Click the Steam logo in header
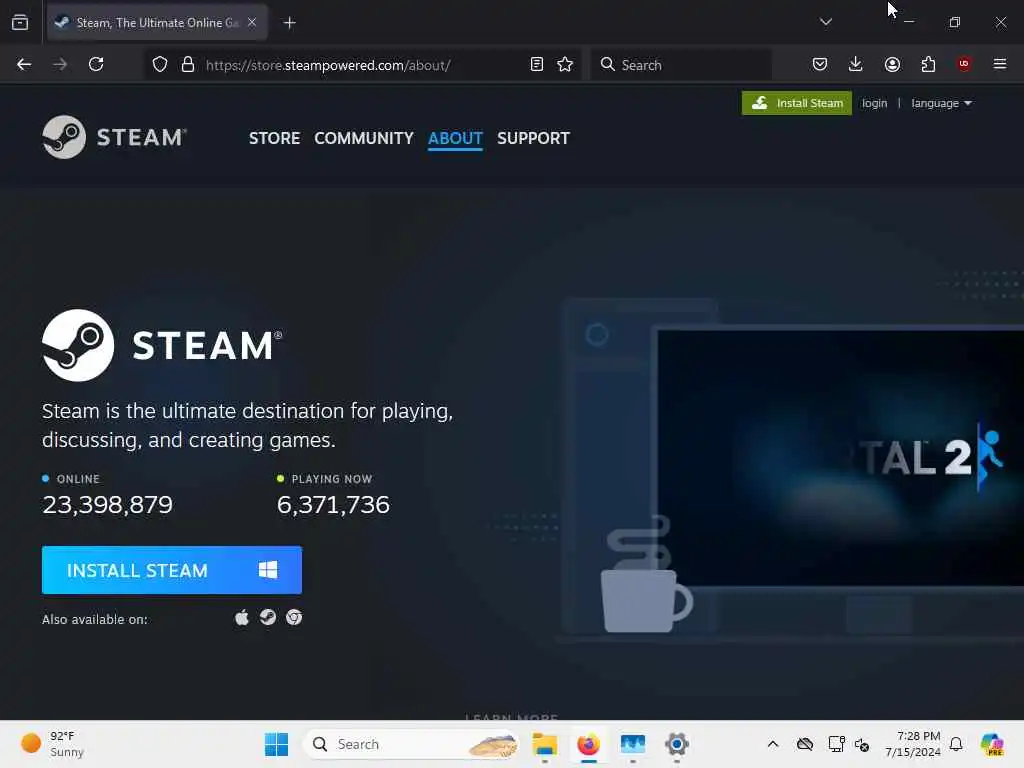Screen dimensions: 1024x768 (115, 137)
